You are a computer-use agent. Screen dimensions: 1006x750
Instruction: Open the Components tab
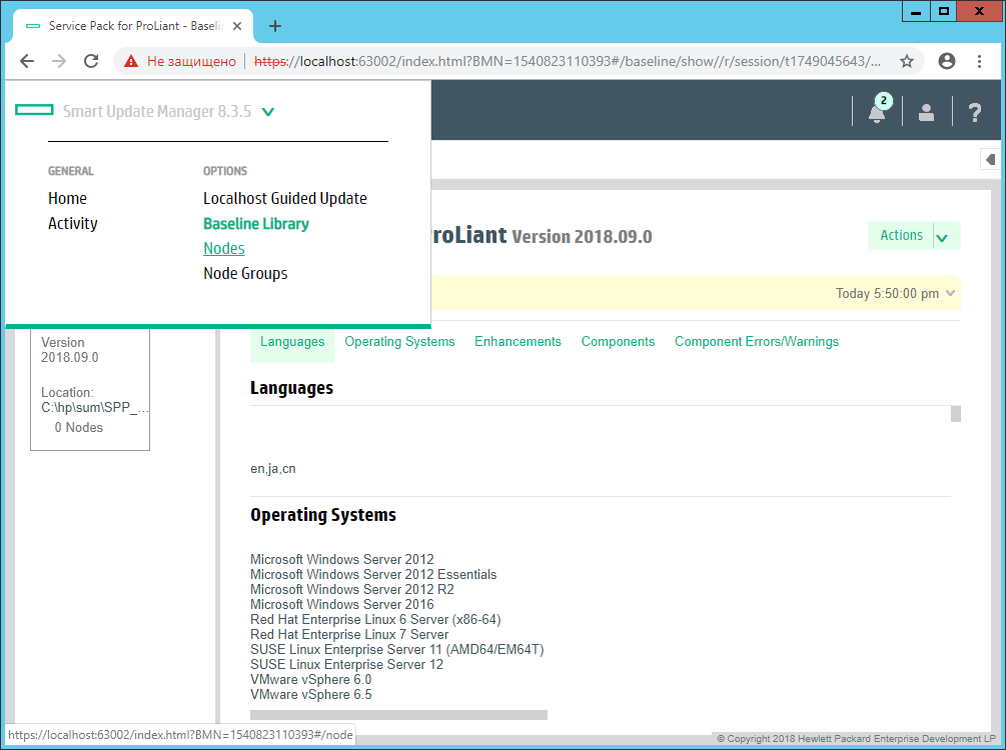(x=617, y=341)
